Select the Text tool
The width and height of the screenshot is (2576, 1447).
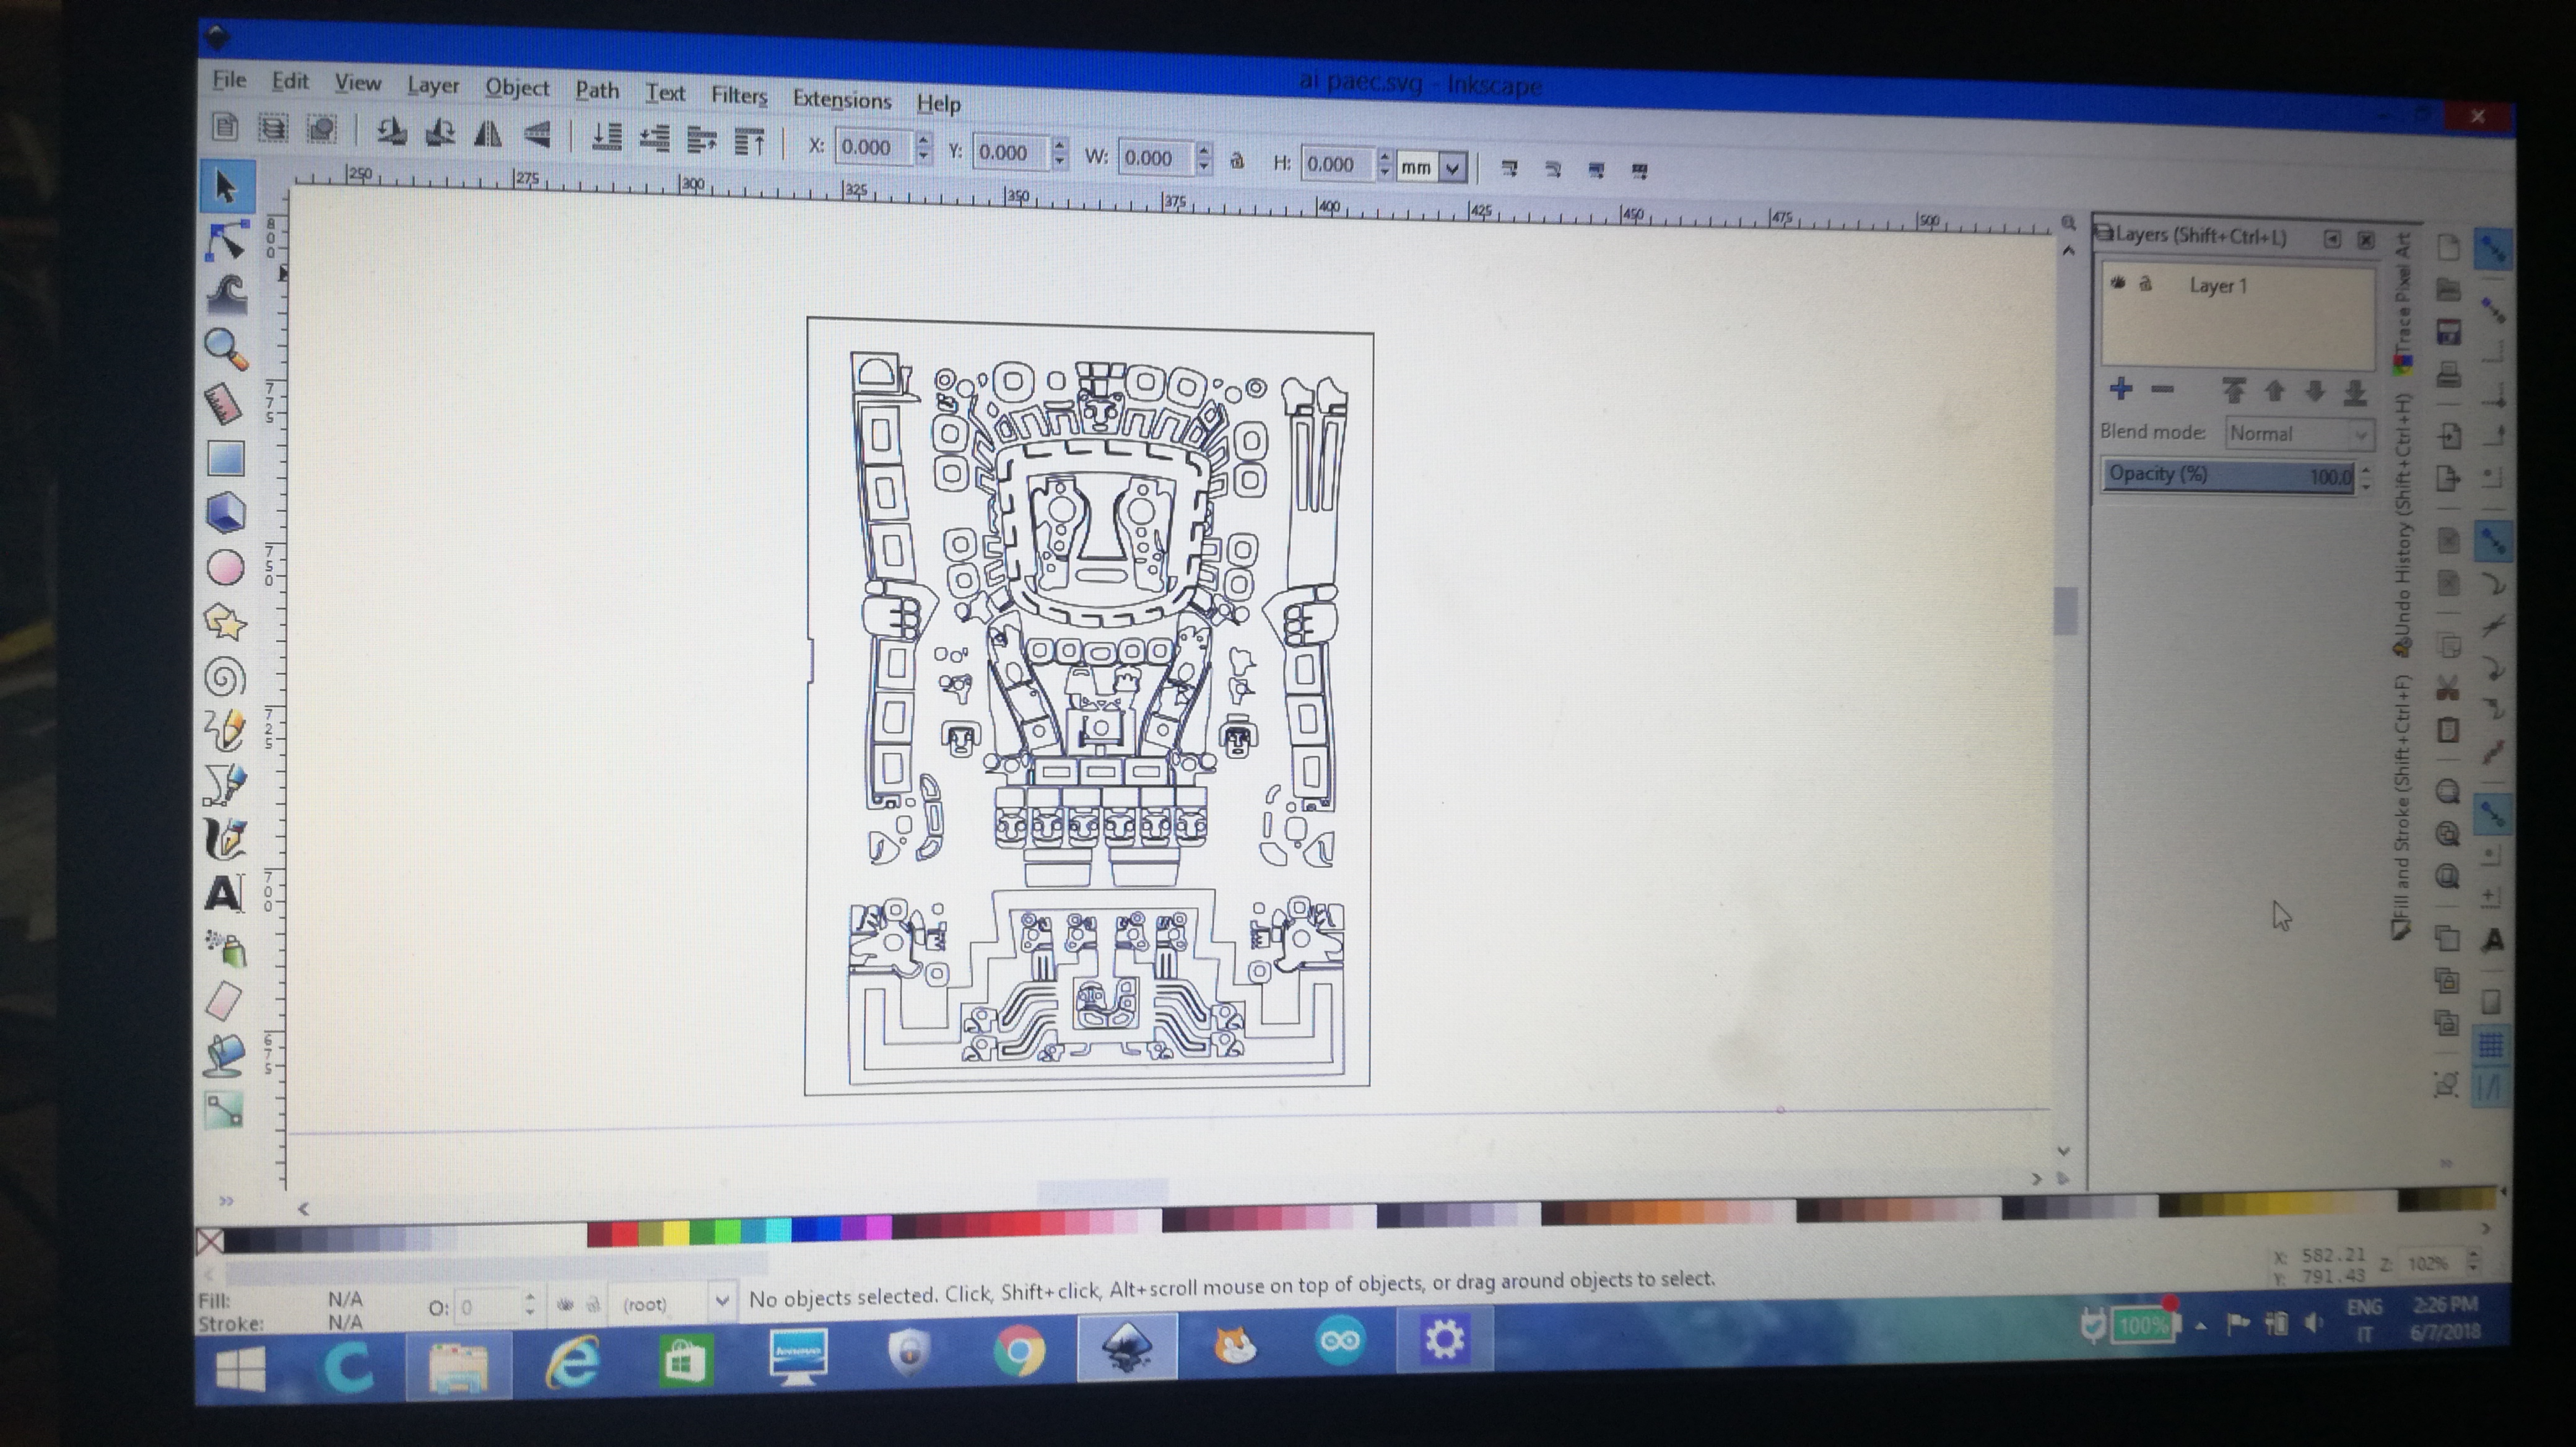click(224, 893)
